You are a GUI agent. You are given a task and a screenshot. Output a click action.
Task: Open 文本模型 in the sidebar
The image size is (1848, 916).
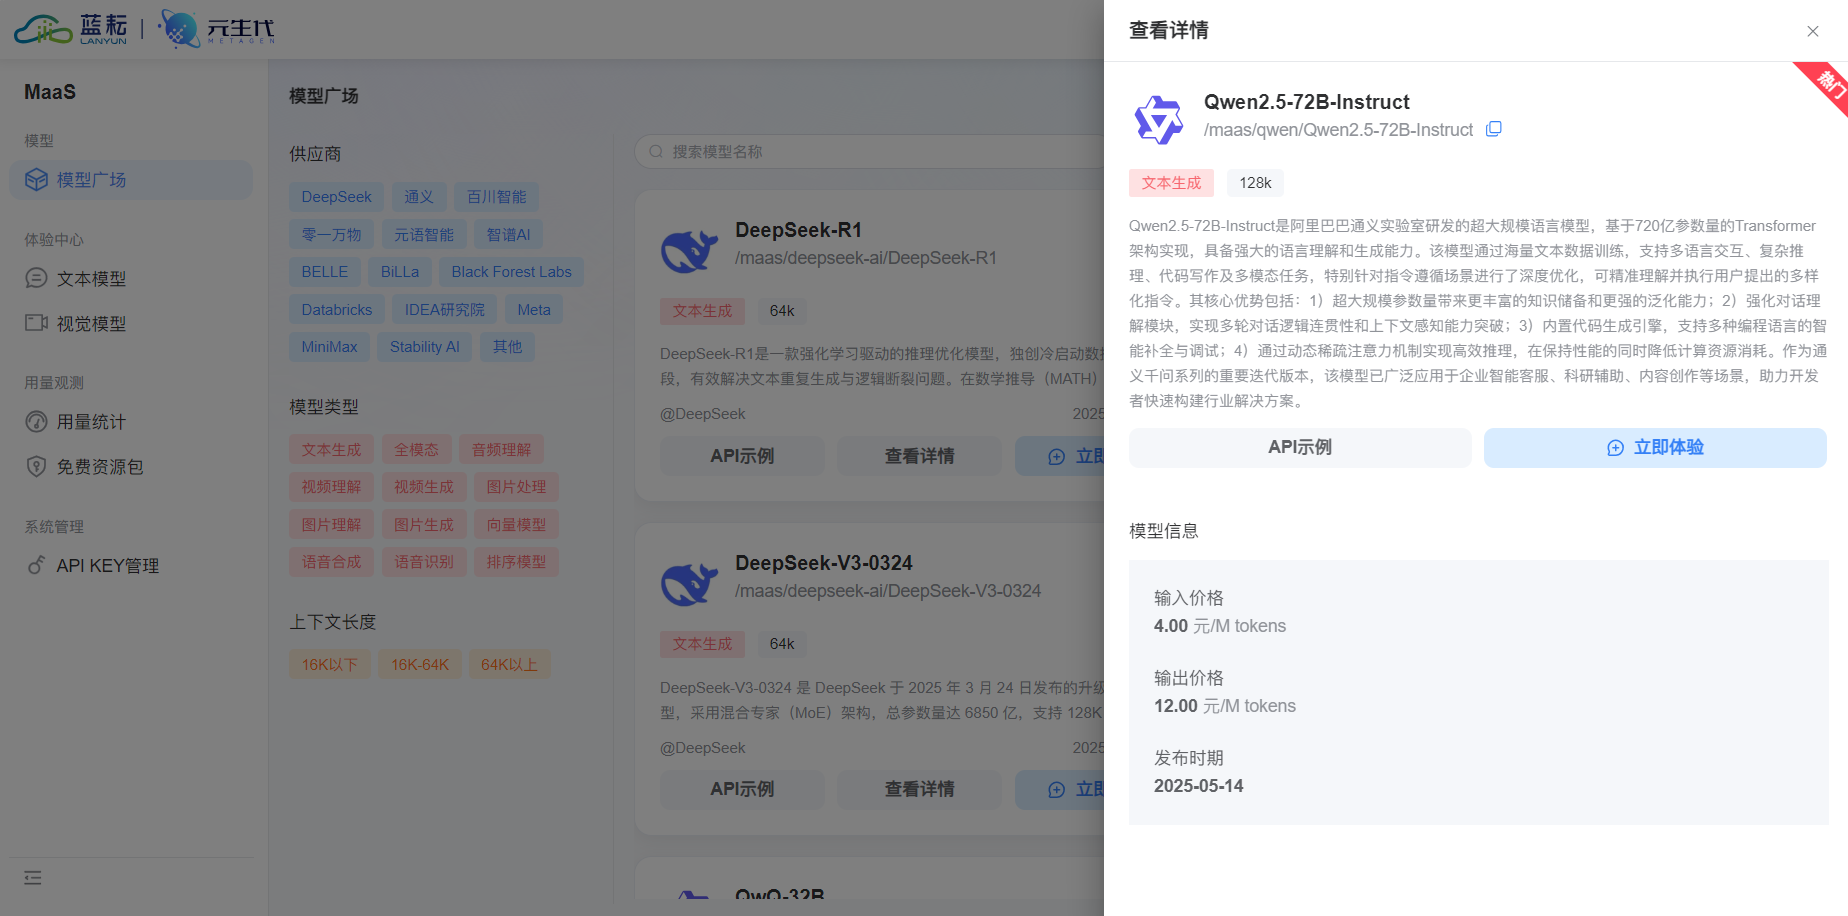pos(131,279)
